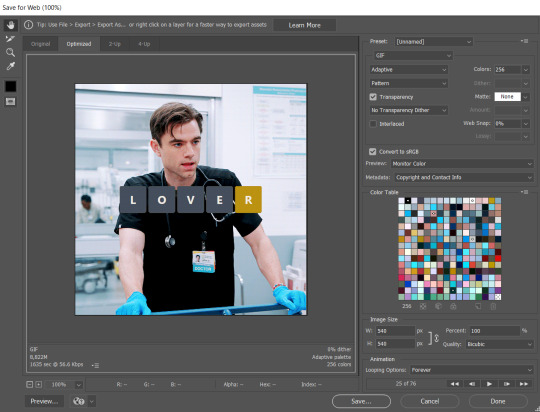The height and width of the screenshot is (412, 540).
Task: Open the Quality Bicubic dropdown
Action: (500, 344)
